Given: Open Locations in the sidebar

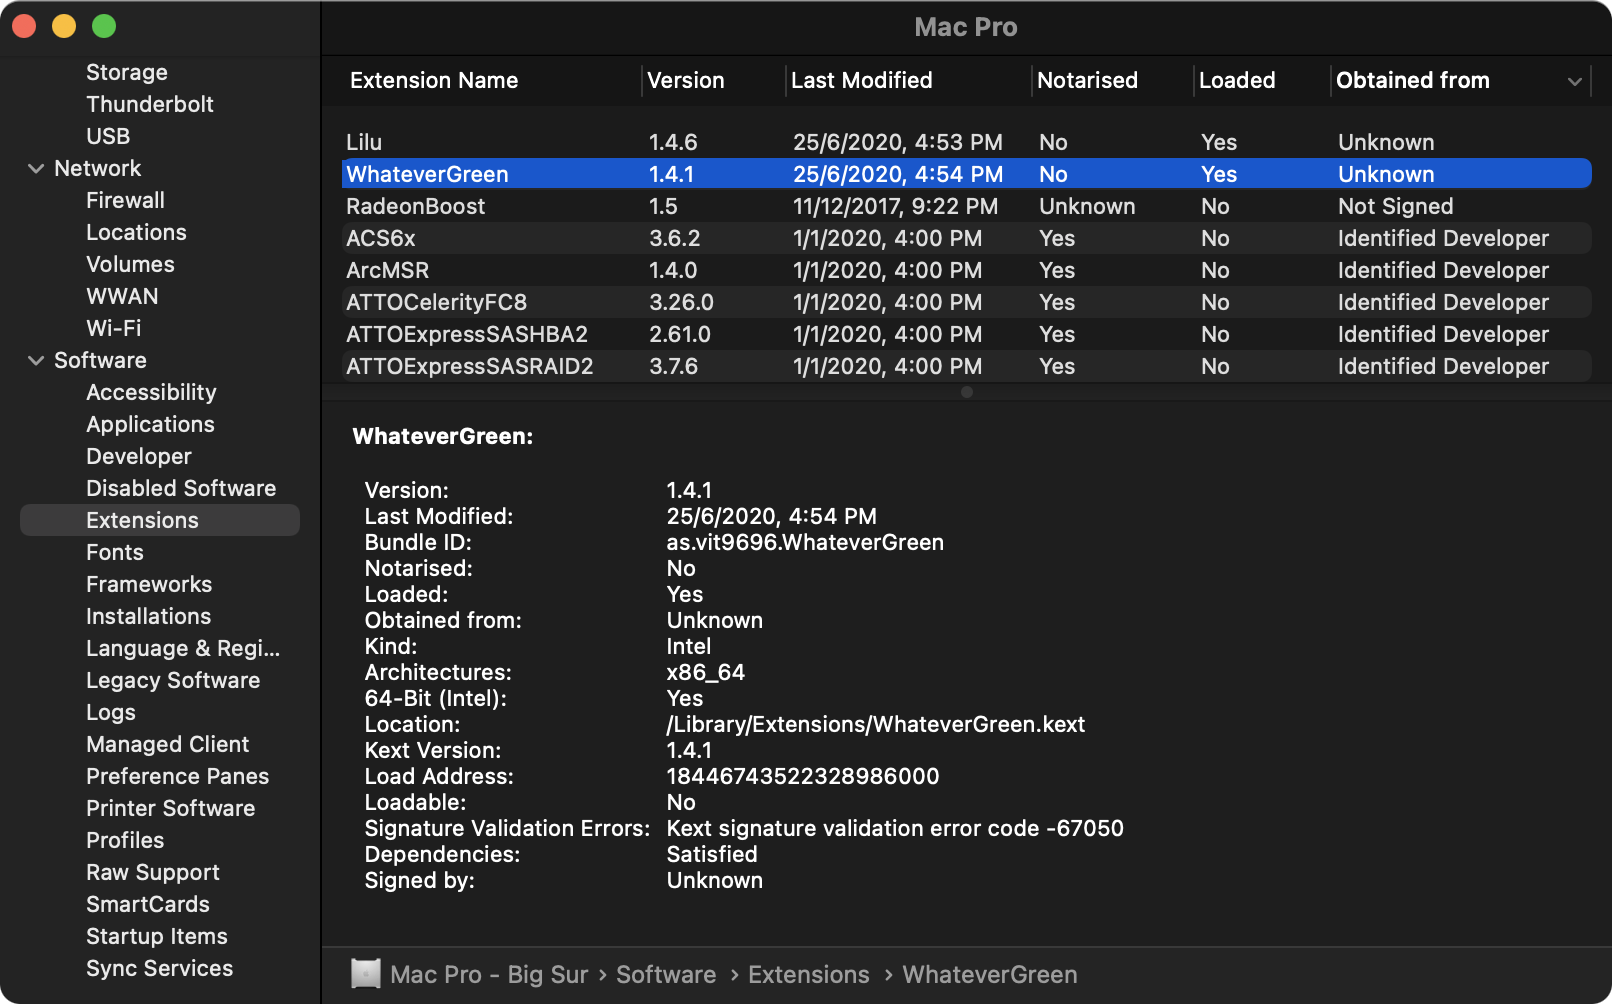Looking at the screenshot, I should (x=136, y=232).
